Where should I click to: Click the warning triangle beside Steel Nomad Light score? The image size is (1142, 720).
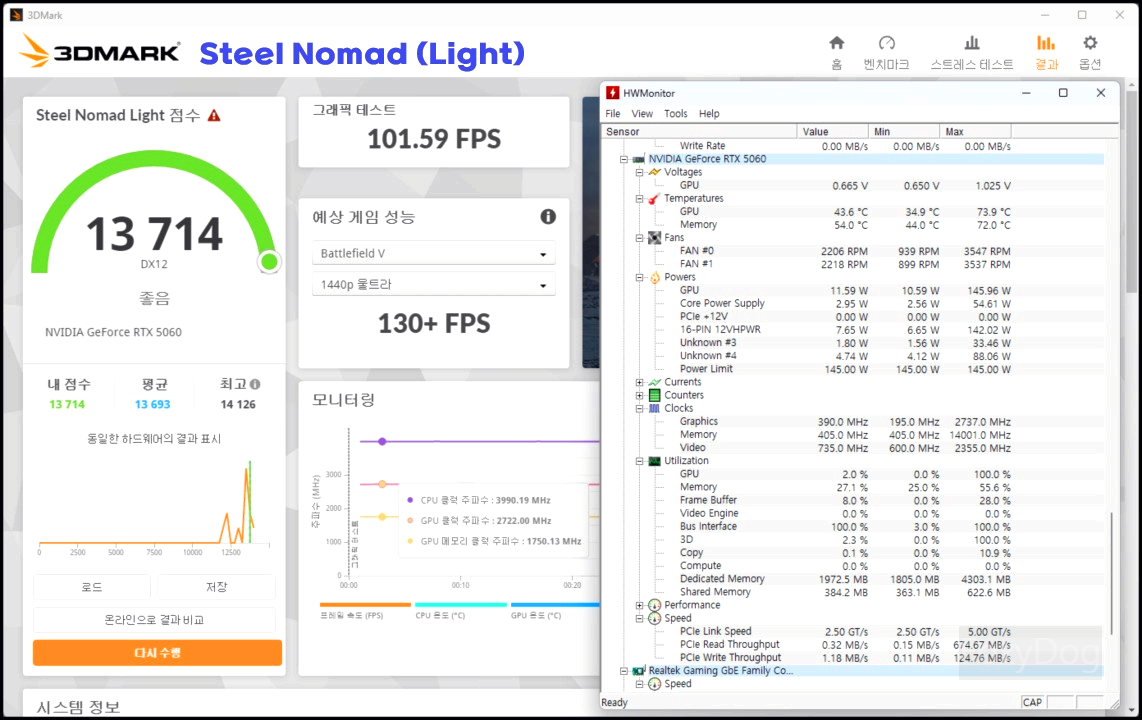(x=214, y=115)
